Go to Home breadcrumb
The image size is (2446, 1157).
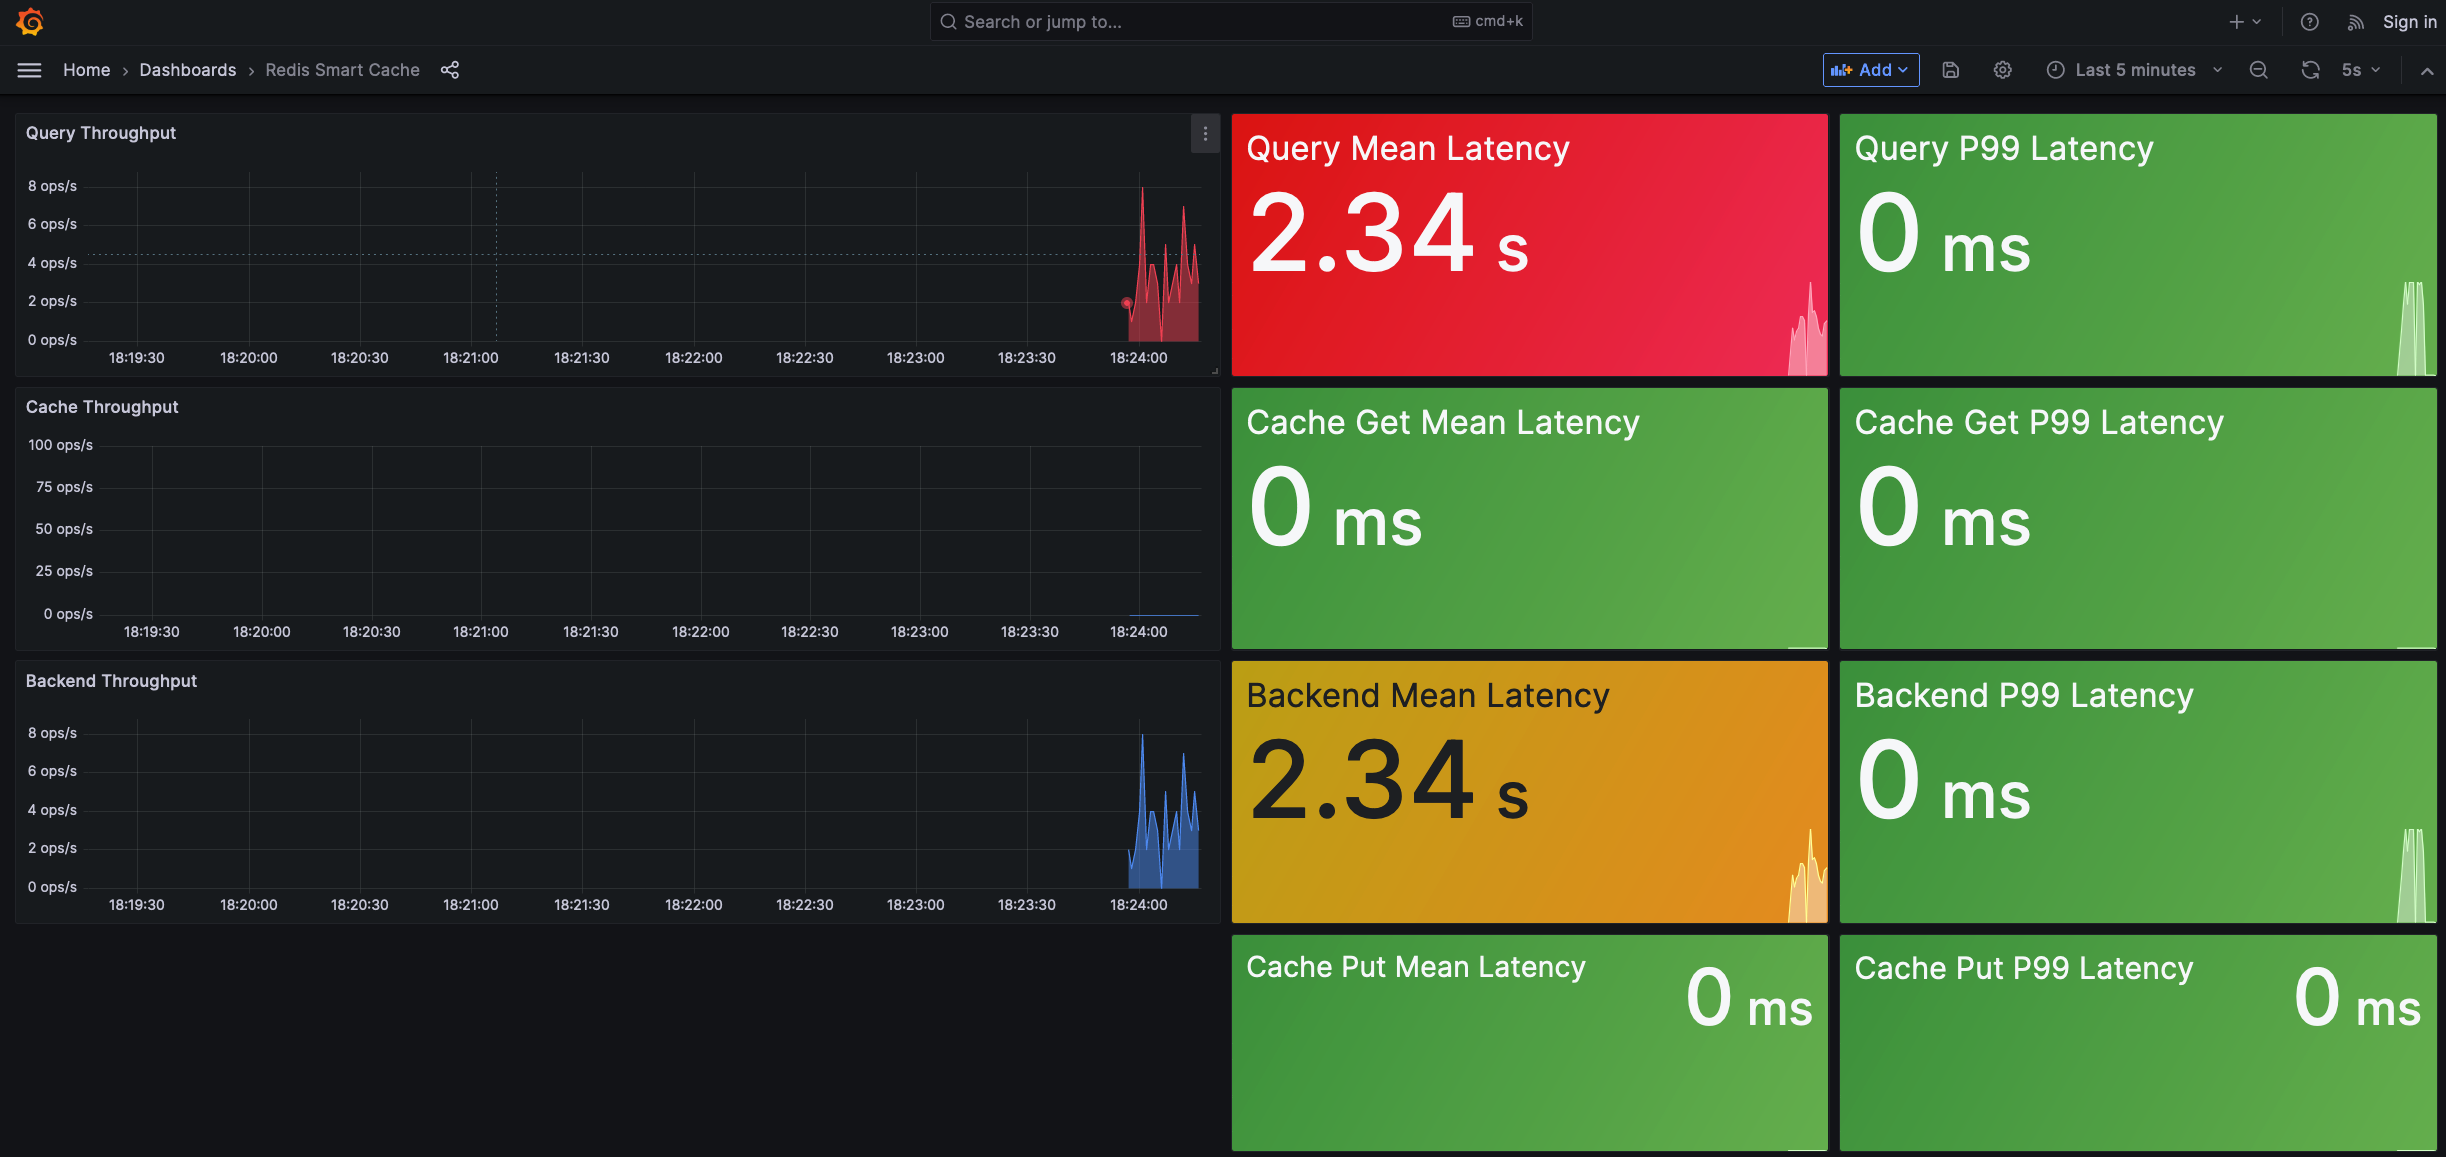tap(86, 70)
